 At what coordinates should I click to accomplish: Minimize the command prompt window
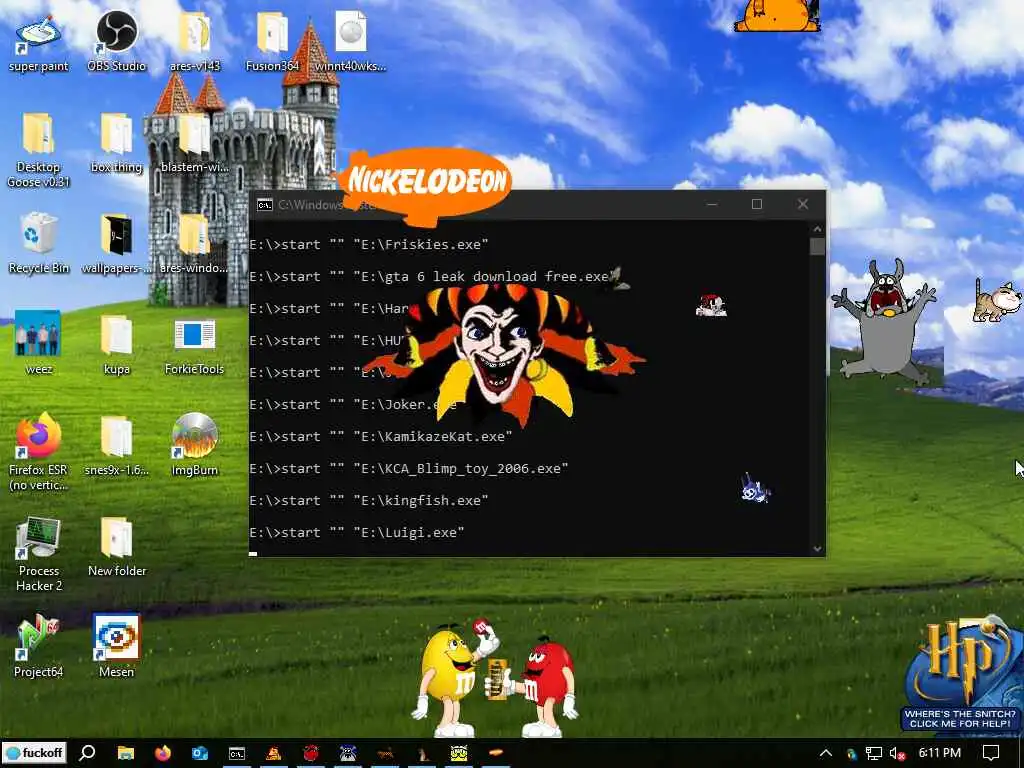(712, 204)
